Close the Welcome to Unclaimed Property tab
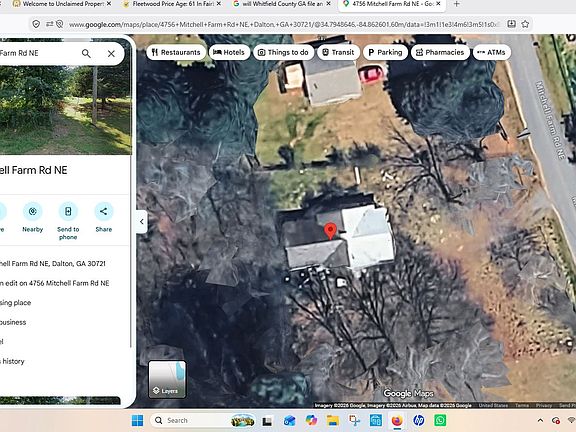 point(109,4)
